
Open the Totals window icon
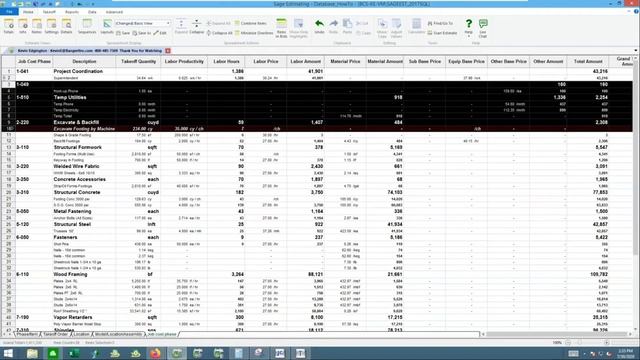pyautogui.click(x=9, y=26)
